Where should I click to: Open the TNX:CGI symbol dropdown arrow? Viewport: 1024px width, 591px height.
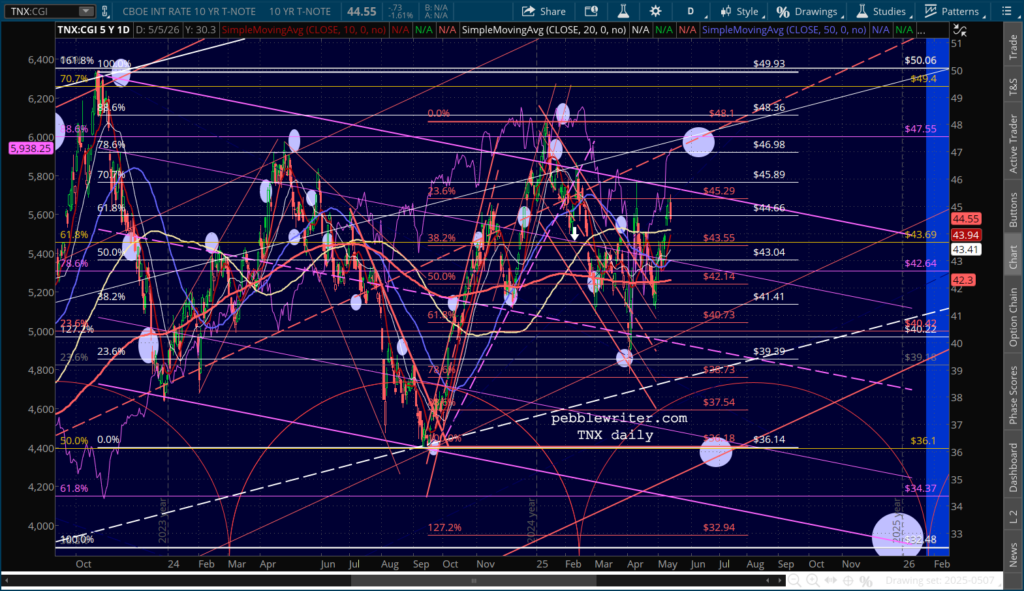coord(86,11)
